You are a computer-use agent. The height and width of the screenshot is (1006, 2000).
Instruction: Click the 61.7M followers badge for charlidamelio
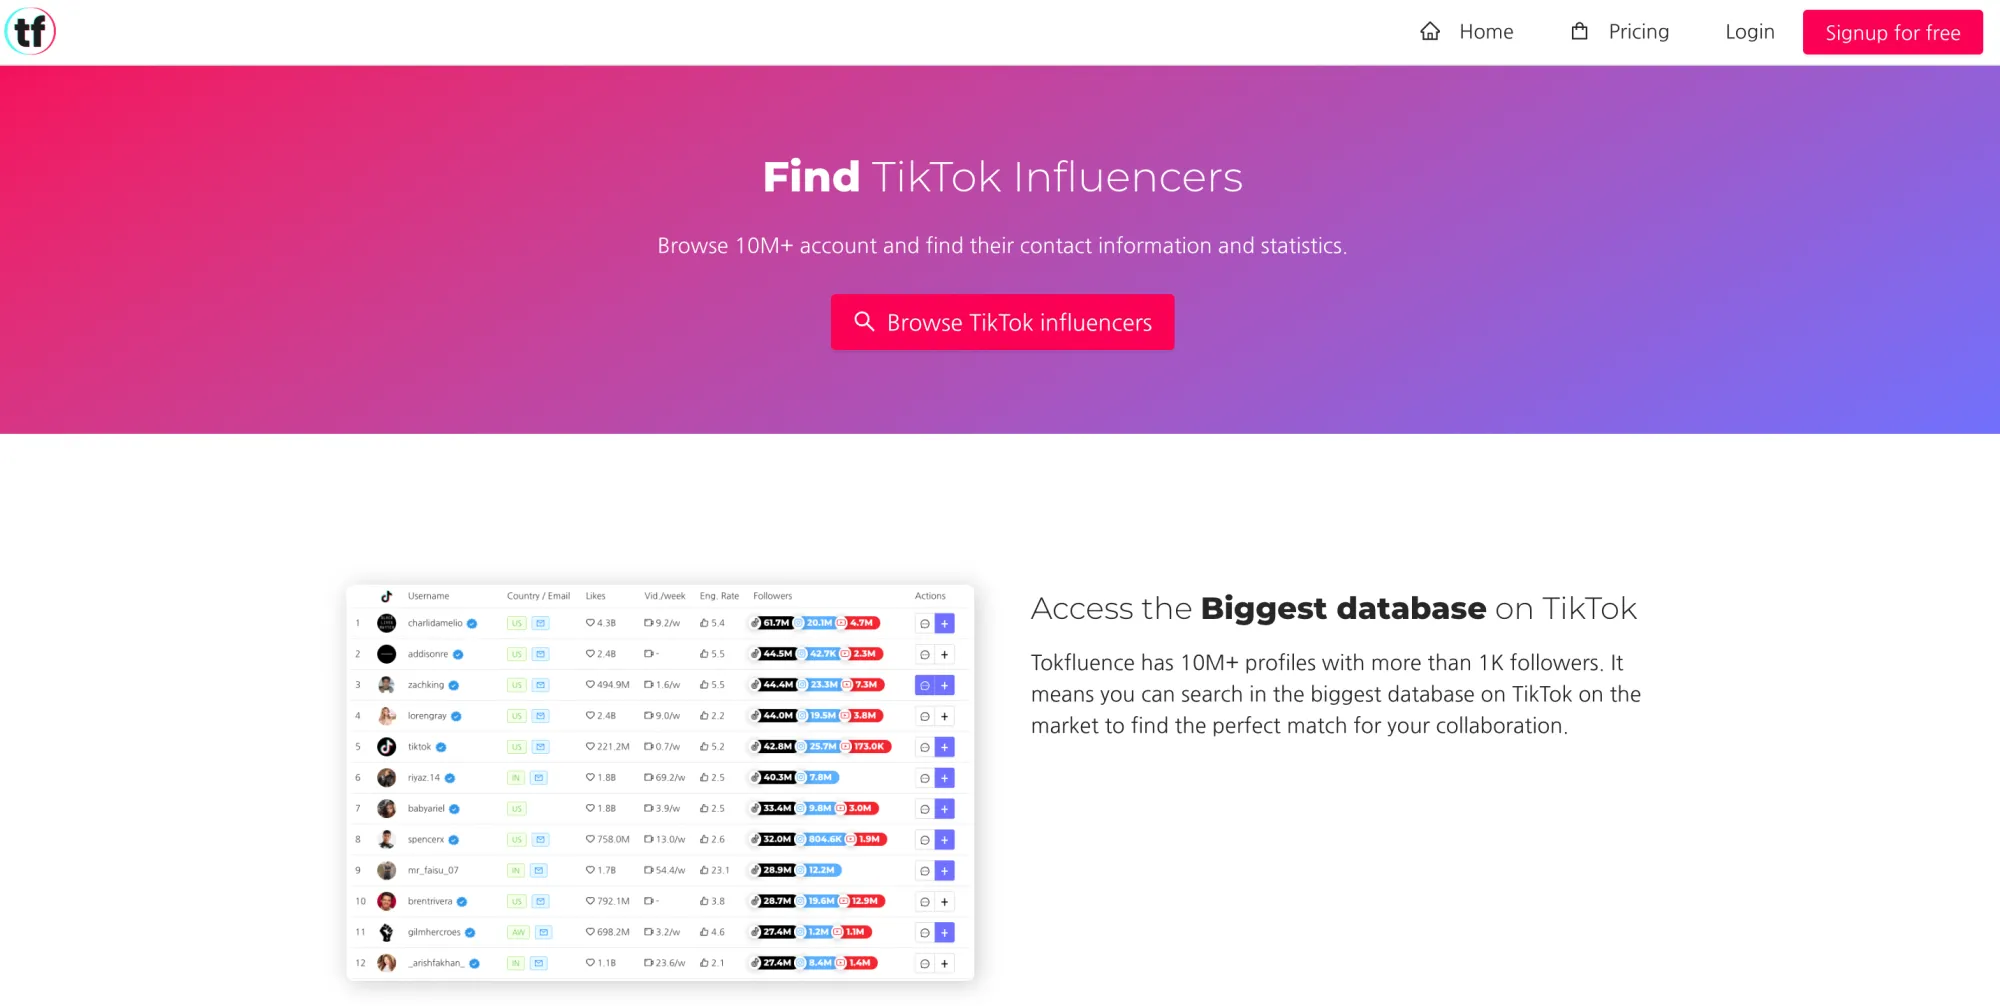coord(775,623)
